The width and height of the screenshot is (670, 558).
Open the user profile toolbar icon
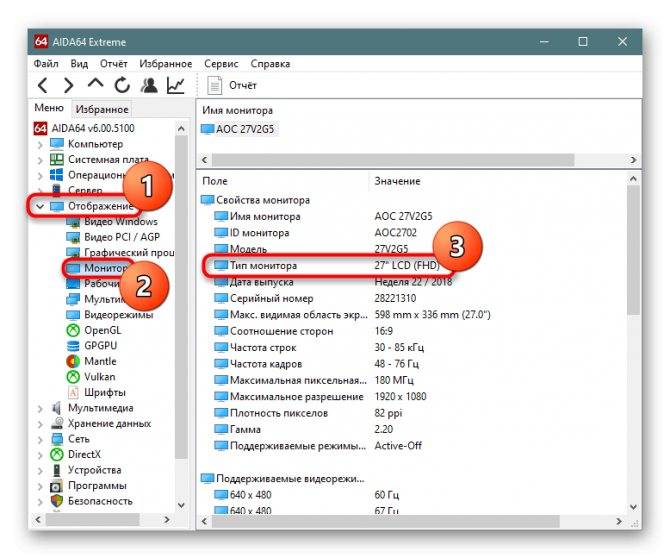149,85
